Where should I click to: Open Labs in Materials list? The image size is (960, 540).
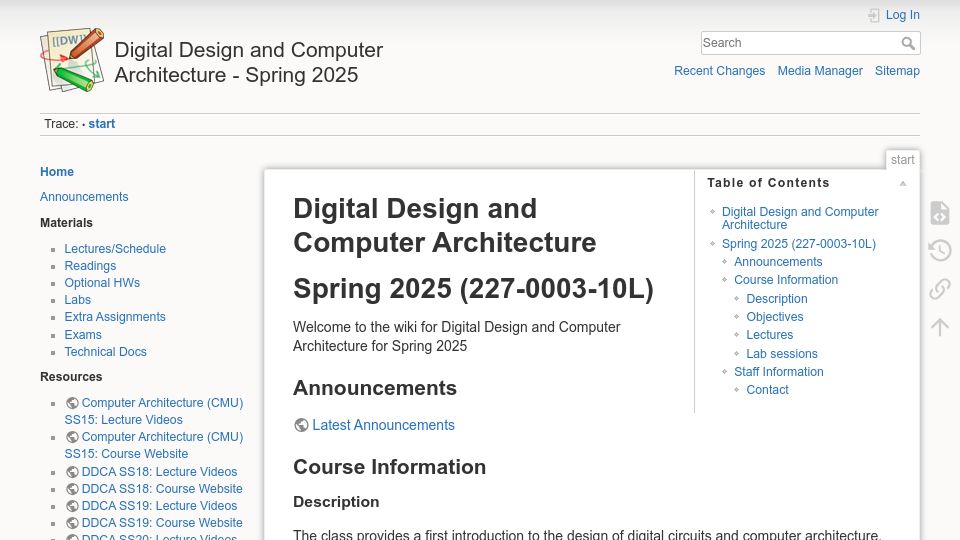click(78, 300)
